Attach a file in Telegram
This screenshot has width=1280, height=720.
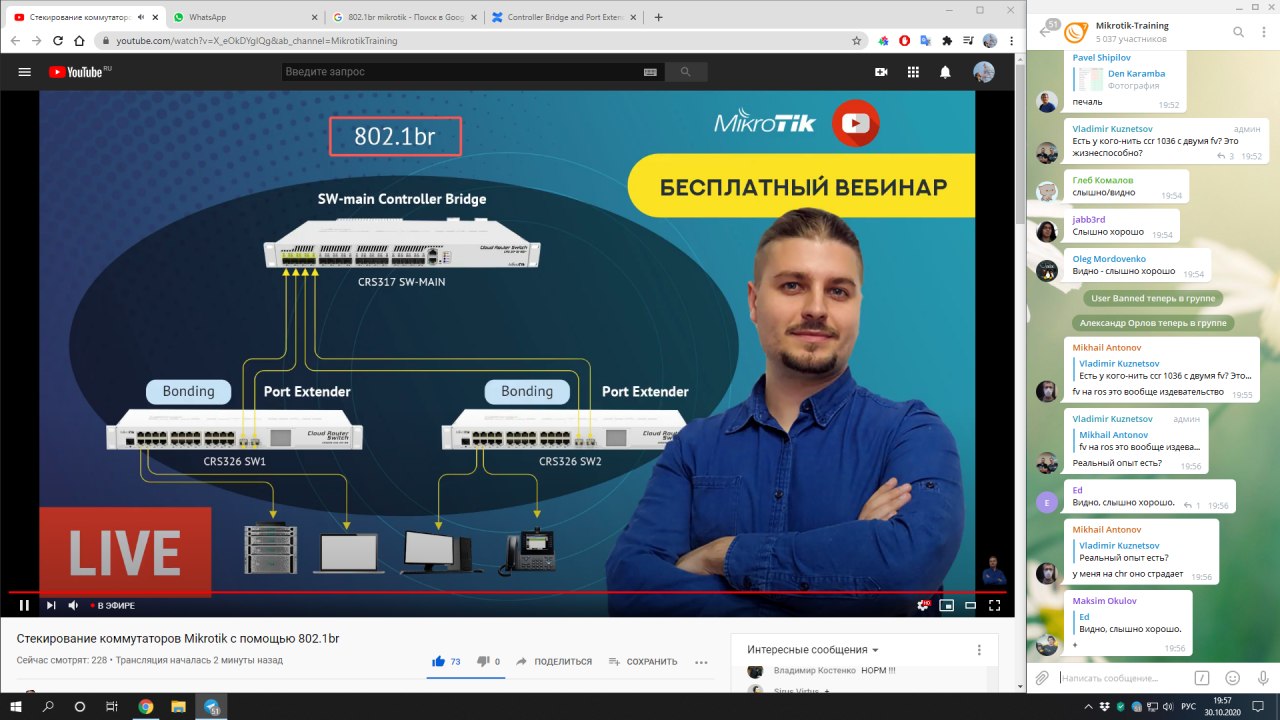click(1043, 677)
